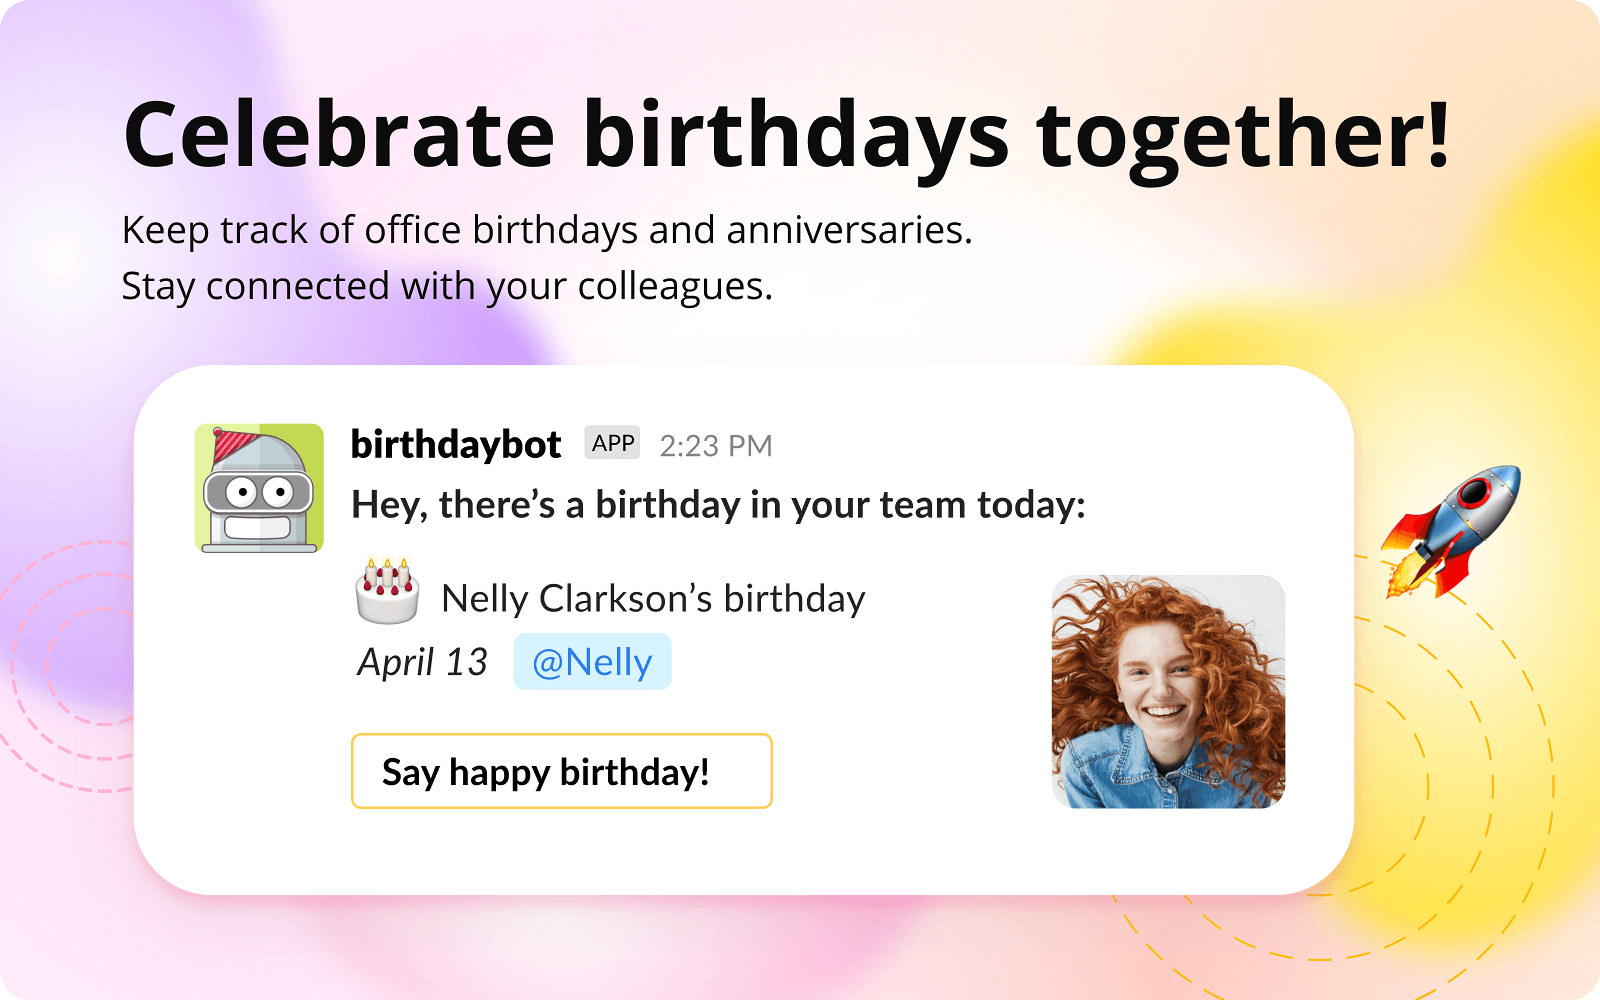Click the birthday cake emoji
The image size is (1600, 1000).
(x=387, y=592)
